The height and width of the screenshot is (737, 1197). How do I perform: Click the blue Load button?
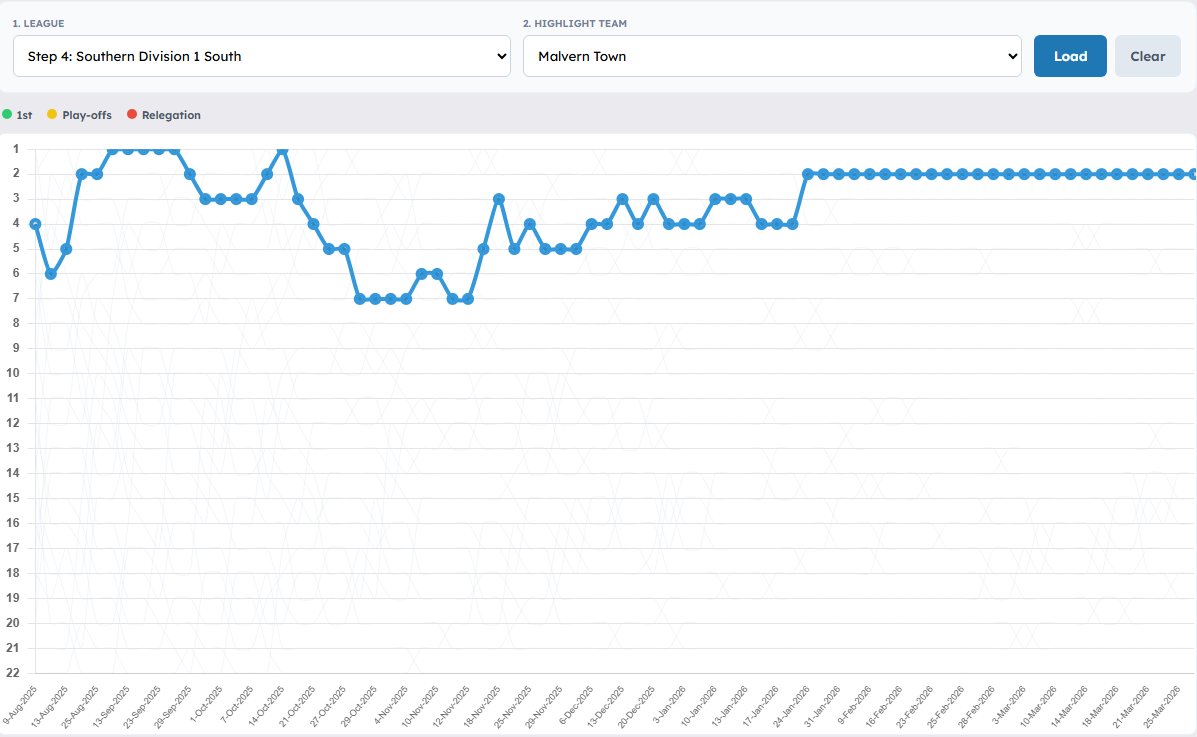pos(1070,56)
